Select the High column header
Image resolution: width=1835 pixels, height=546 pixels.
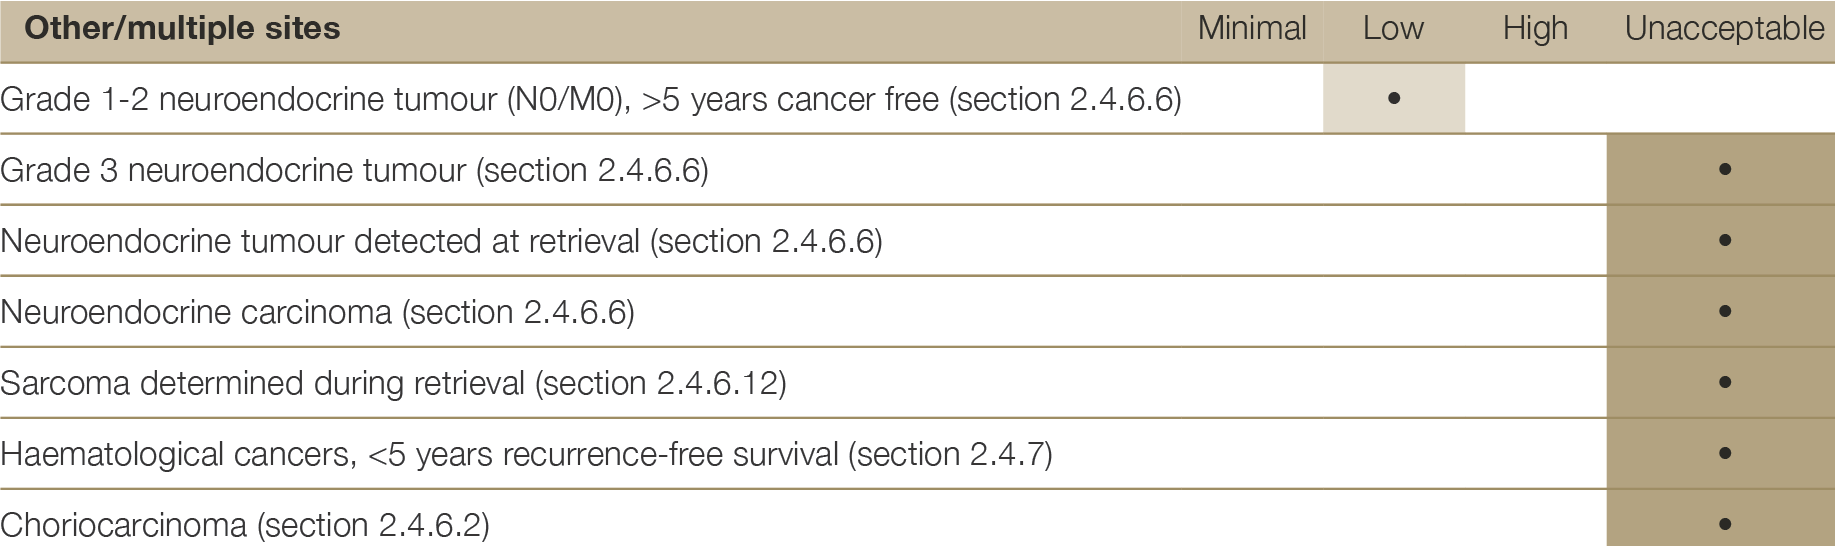pyautogui.click(x=1535, y=29)
